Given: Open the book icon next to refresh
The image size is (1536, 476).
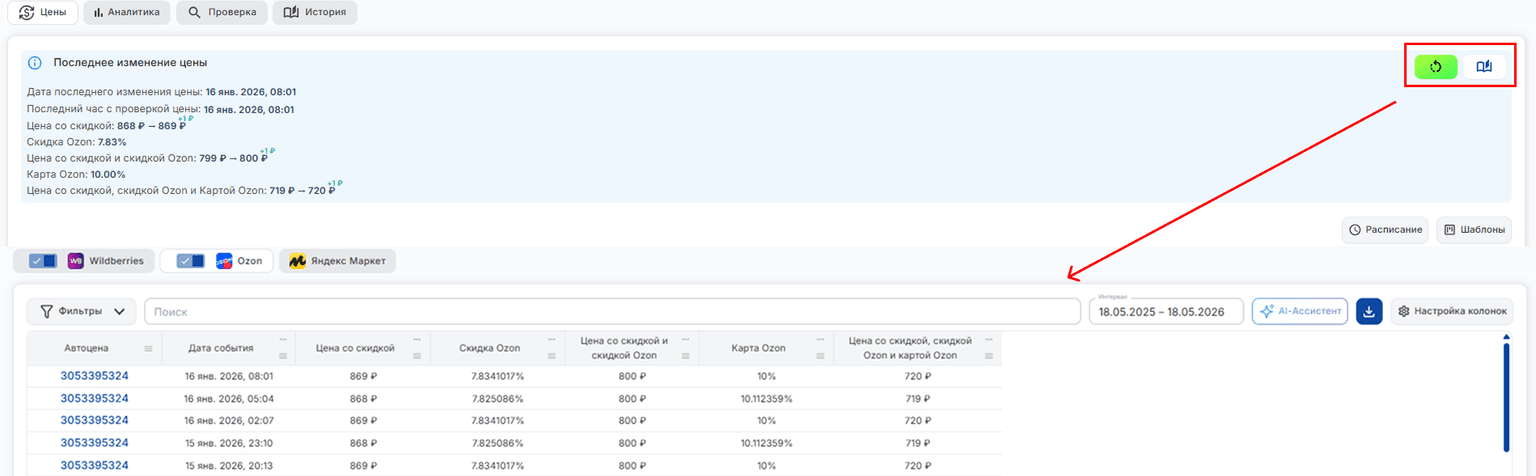Looking at the screenshot, I should click(x=1484, y=67).
